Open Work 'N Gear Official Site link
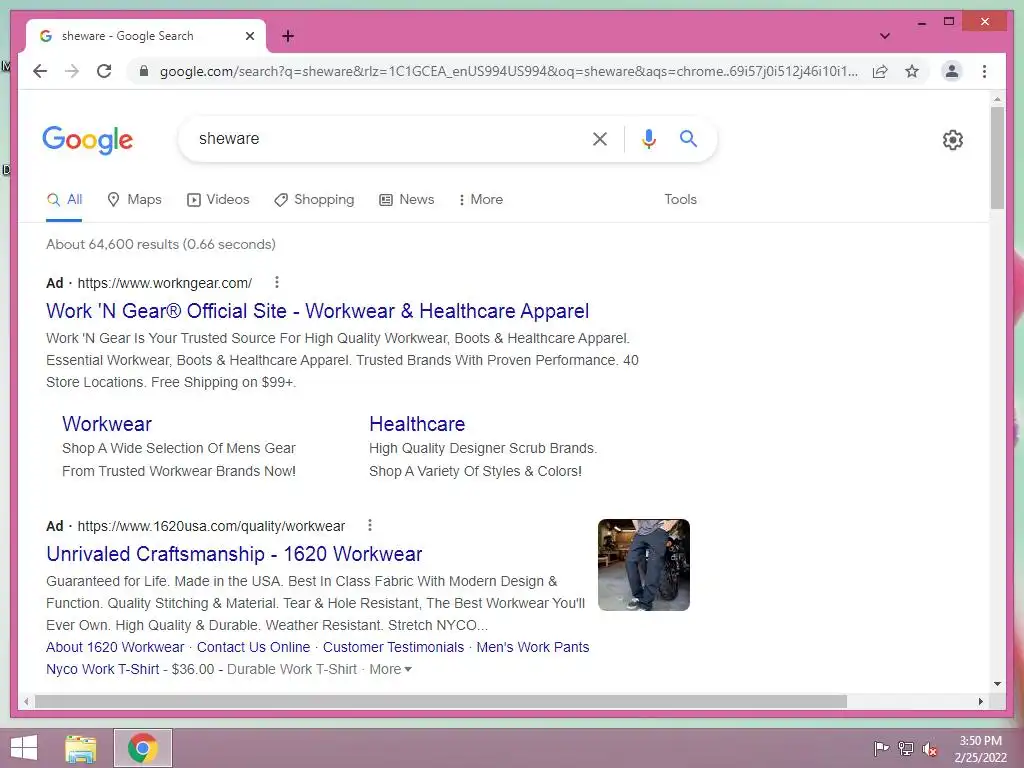Viewport: 1024px width, 768px height. (317, 311)
